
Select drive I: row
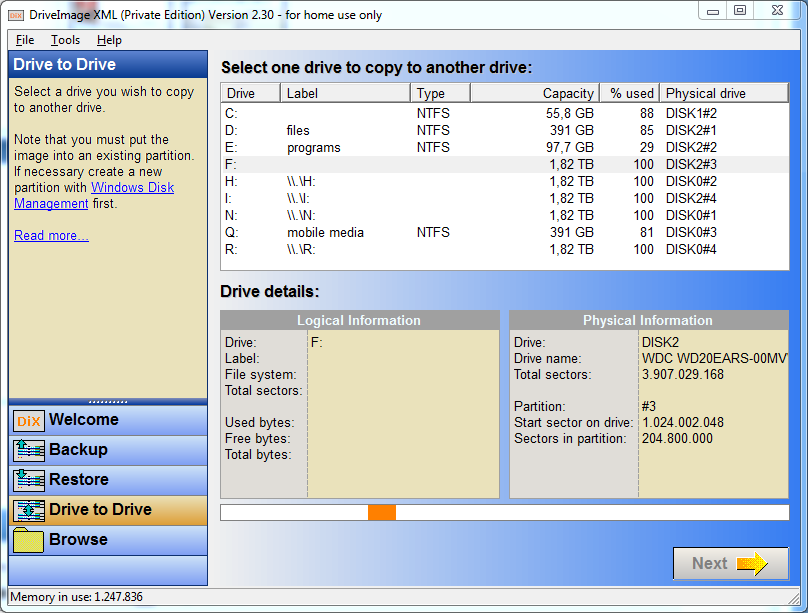click(x=504, y=198)
